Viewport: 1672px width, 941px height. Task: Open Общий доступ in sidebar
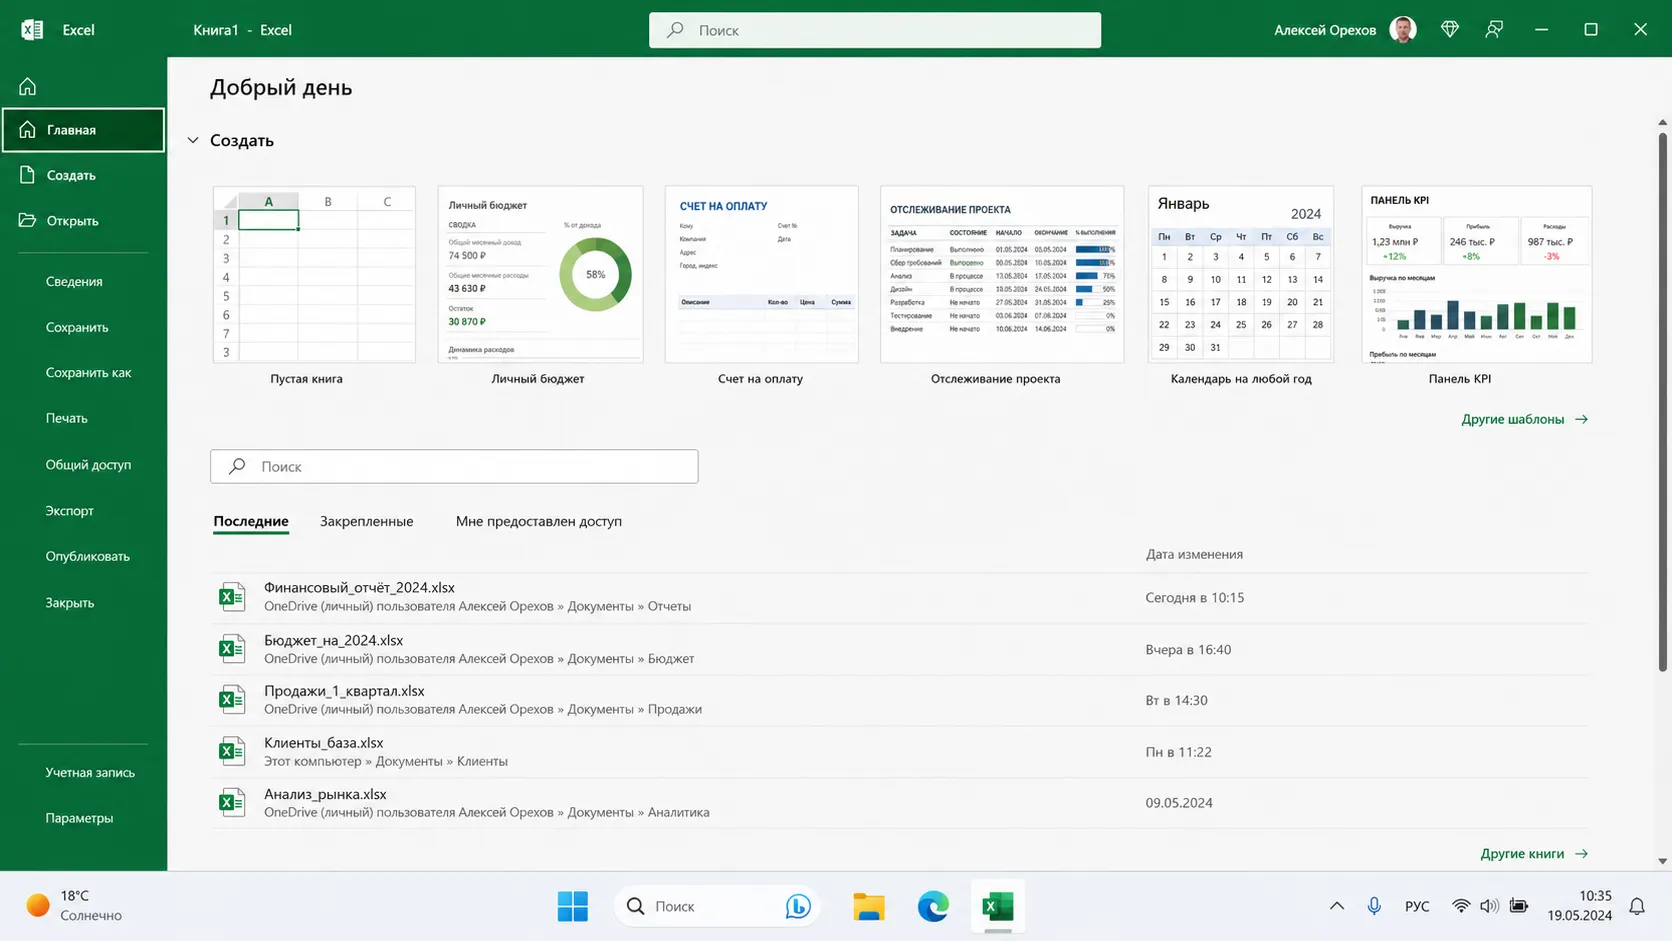pyautogui.click(x=88, y=464)
